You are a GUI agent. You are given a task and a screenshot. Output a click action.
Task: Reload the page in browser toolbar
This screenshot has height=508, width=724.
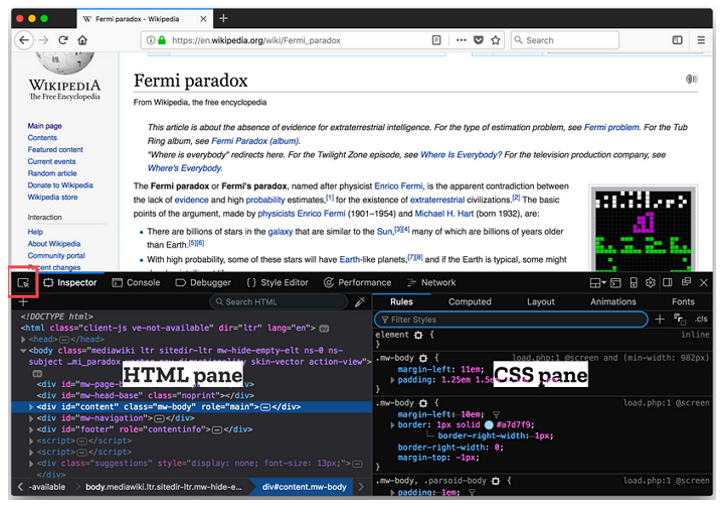[x=63, y=40]
